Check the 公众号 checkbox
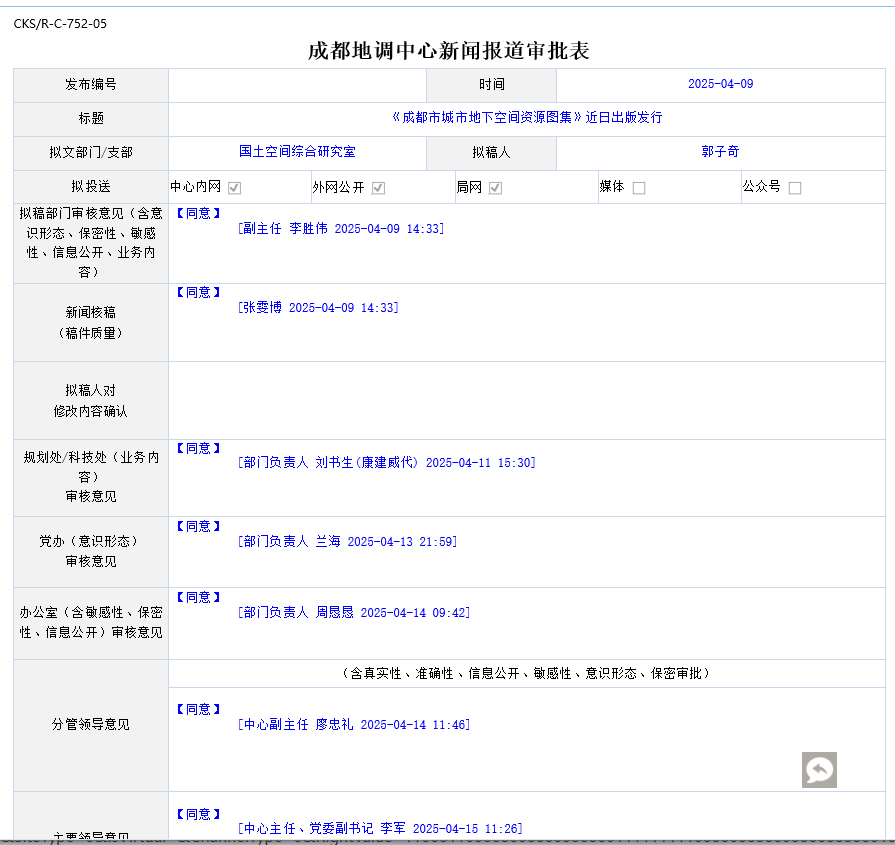895x845 pixels. (x=795, y=188)
